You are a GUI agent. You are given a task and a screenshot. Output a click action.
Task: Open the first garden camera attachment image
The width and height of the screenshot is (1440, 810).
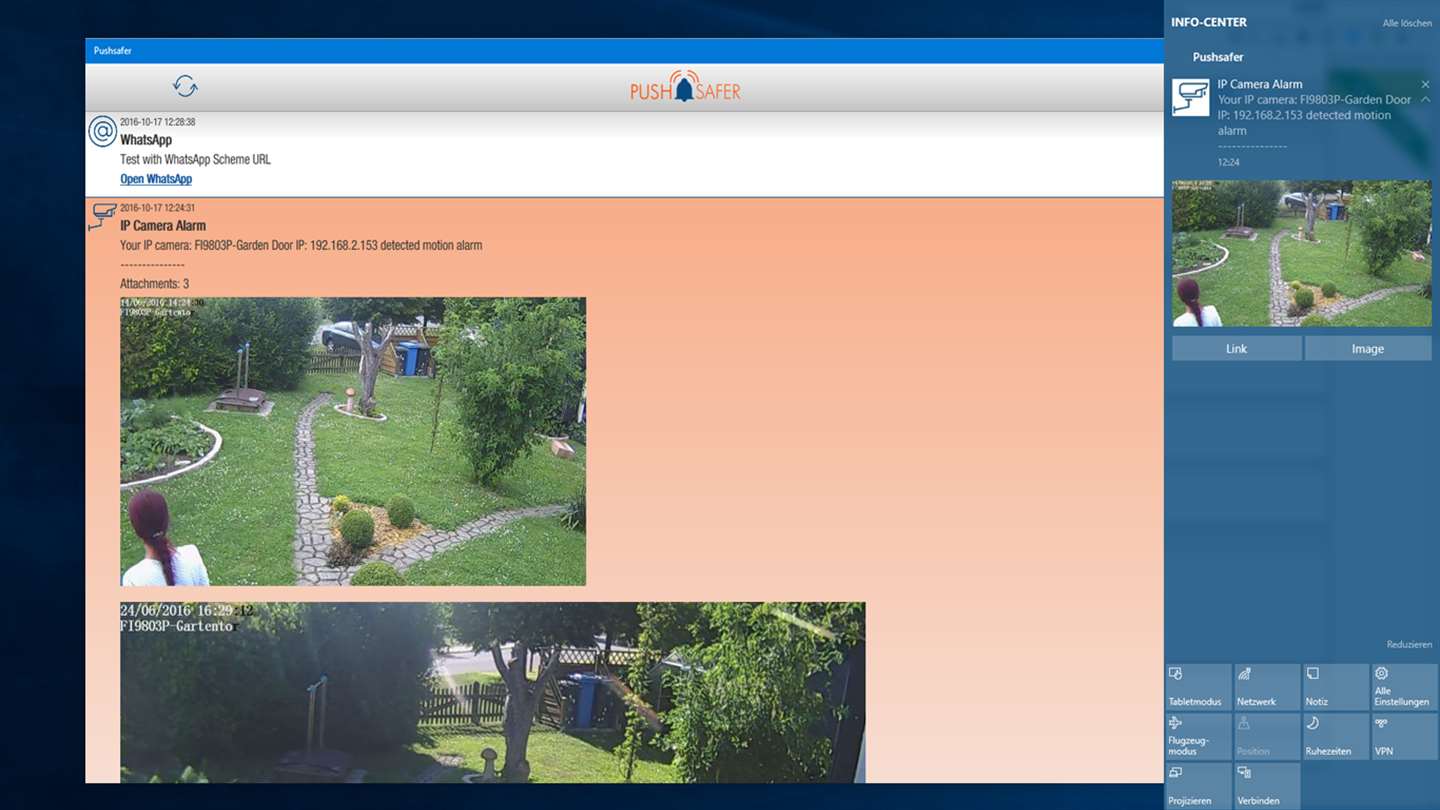(x=353, y=441)
